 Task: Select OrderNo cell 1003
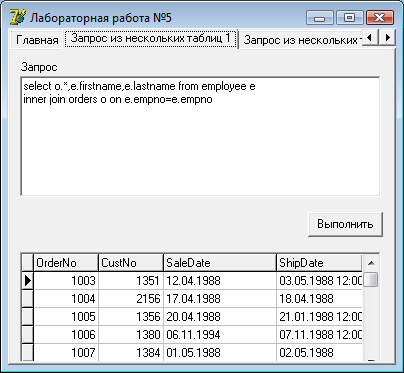(x=66, y=281)
